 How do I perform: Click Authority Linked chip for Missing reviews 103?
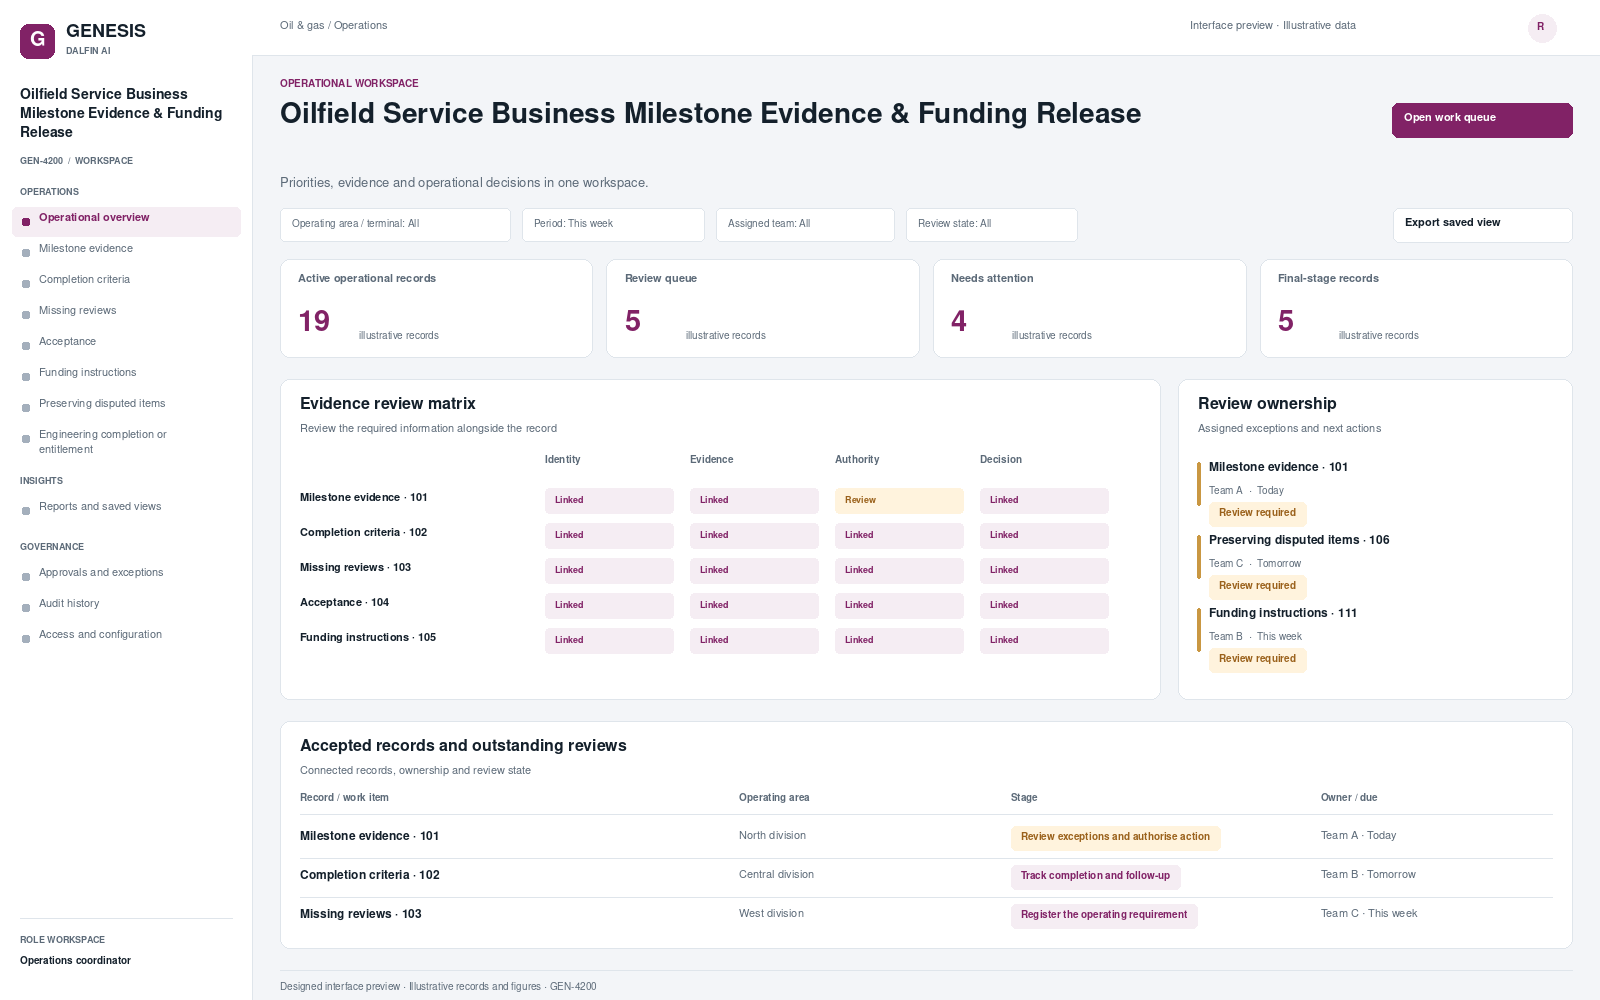click(x=899, y=571)
